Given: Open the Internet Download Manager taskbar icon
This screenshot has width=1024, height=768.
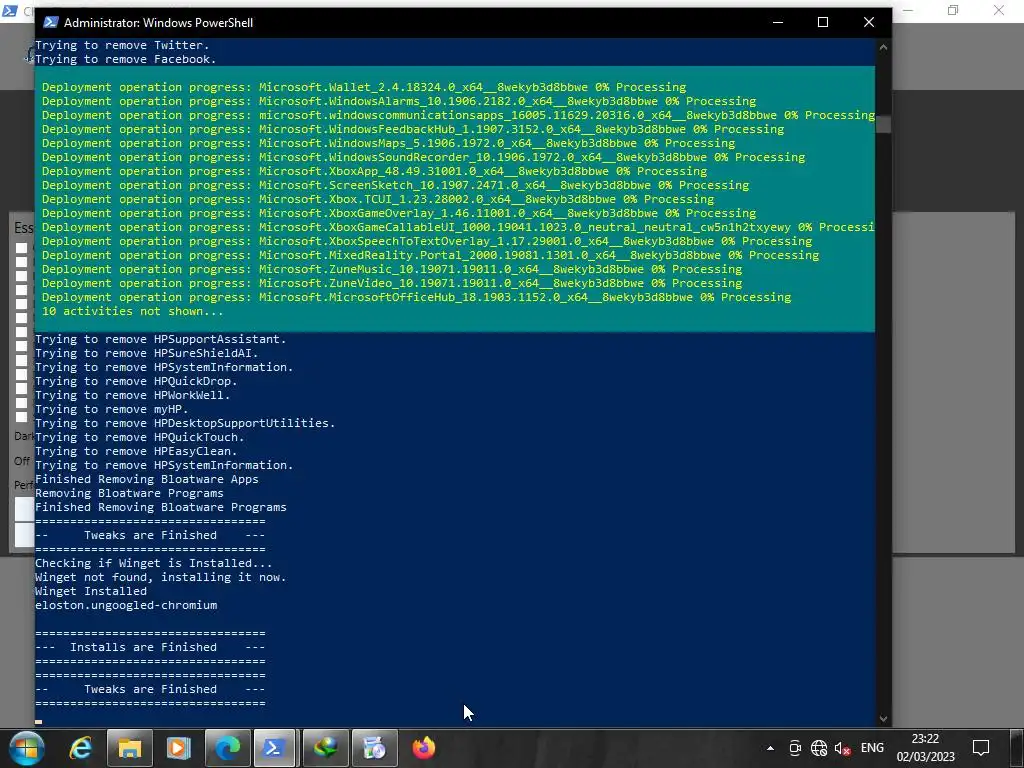Looking at the screenshot, I should pyautogui.click(x=325, y=748).
